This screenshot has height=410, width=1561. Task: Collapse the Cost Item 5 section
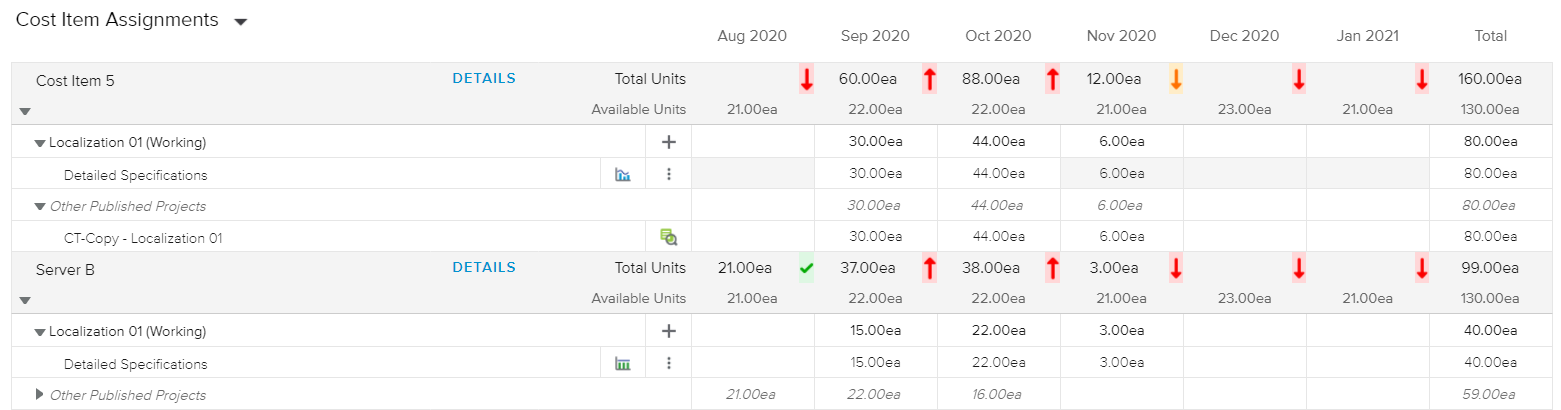pos(25,111)
